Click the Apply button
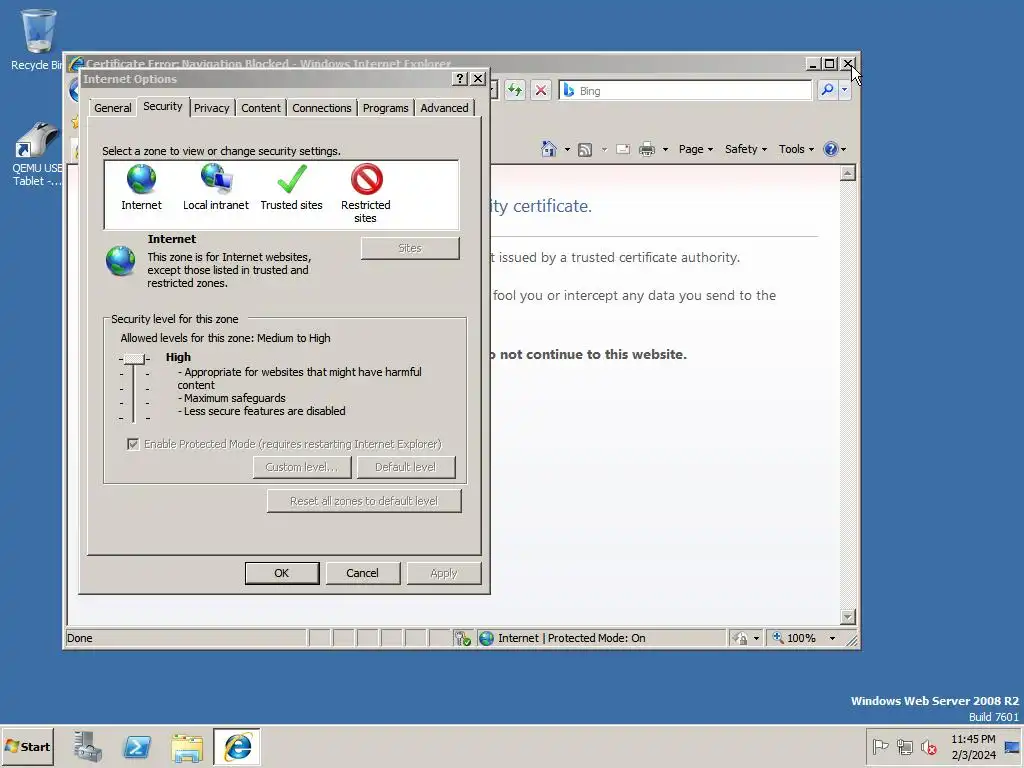Screen dimensions: 1024x768 click(x=443, y=573)
